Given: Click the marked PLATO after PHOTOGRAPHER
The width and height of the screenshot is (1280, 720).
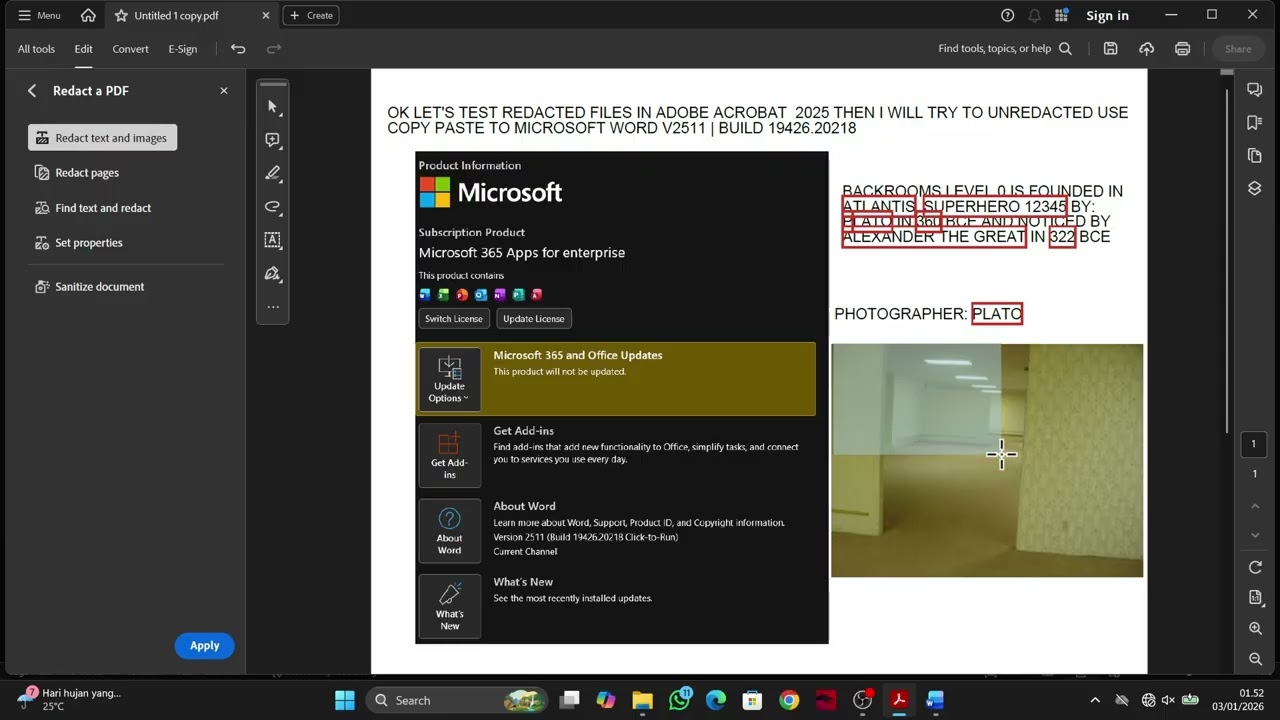Looking at the screenshot, I should coord(997,314).
